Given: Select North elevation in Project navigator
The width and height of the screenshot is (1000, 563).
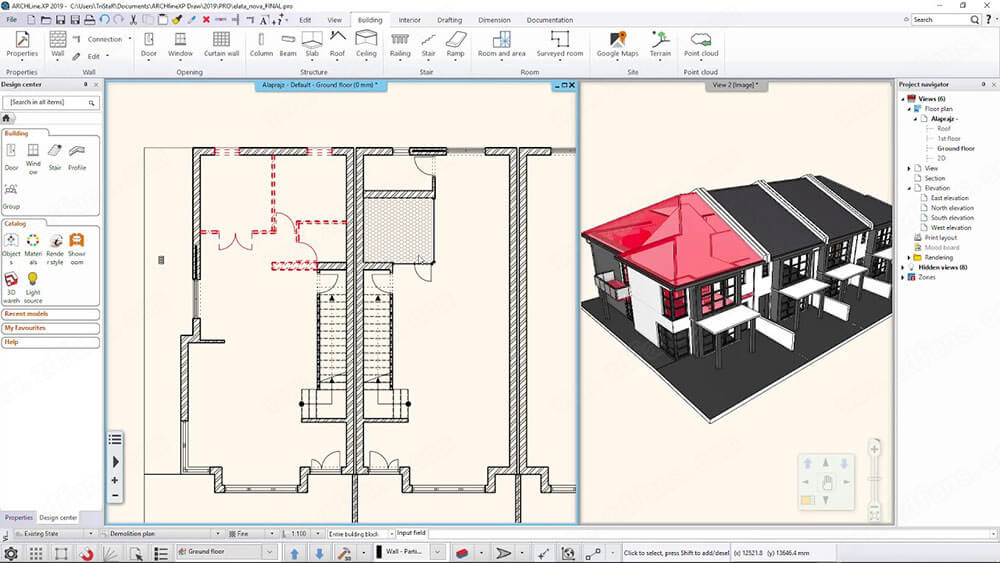Looking at the screenshot, I should click(952, 208).
